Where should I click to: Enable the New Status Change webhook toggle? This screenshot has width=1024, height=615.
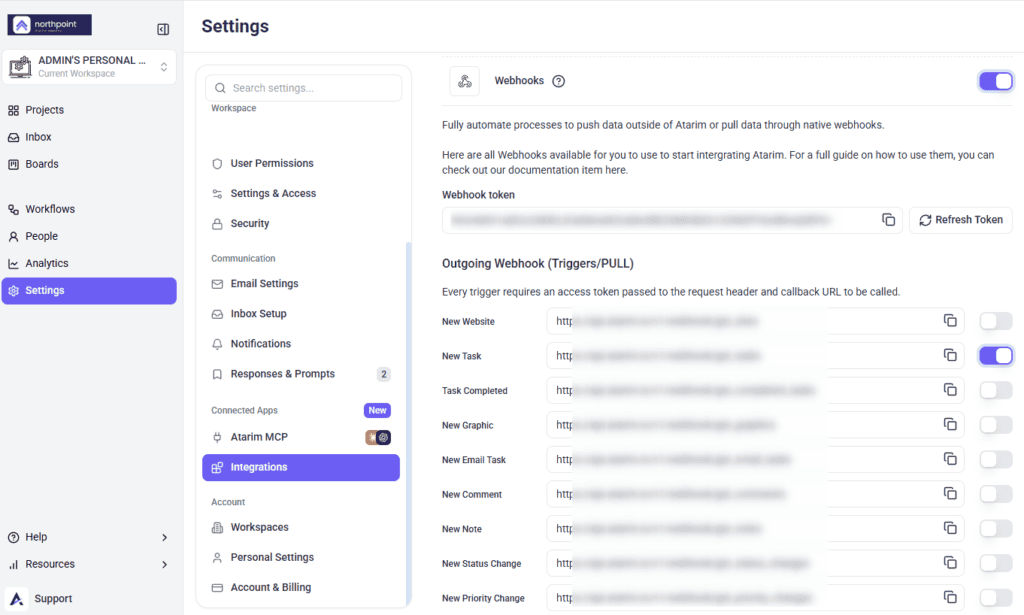pos(995,563)
